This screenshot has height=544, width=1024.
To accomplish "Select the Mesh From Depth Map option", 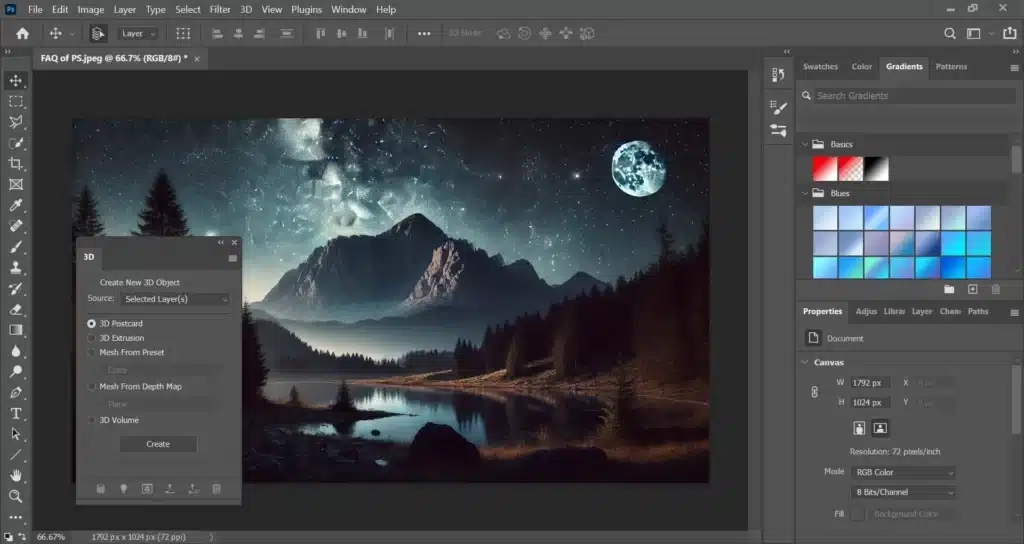I will click(91, 386).
